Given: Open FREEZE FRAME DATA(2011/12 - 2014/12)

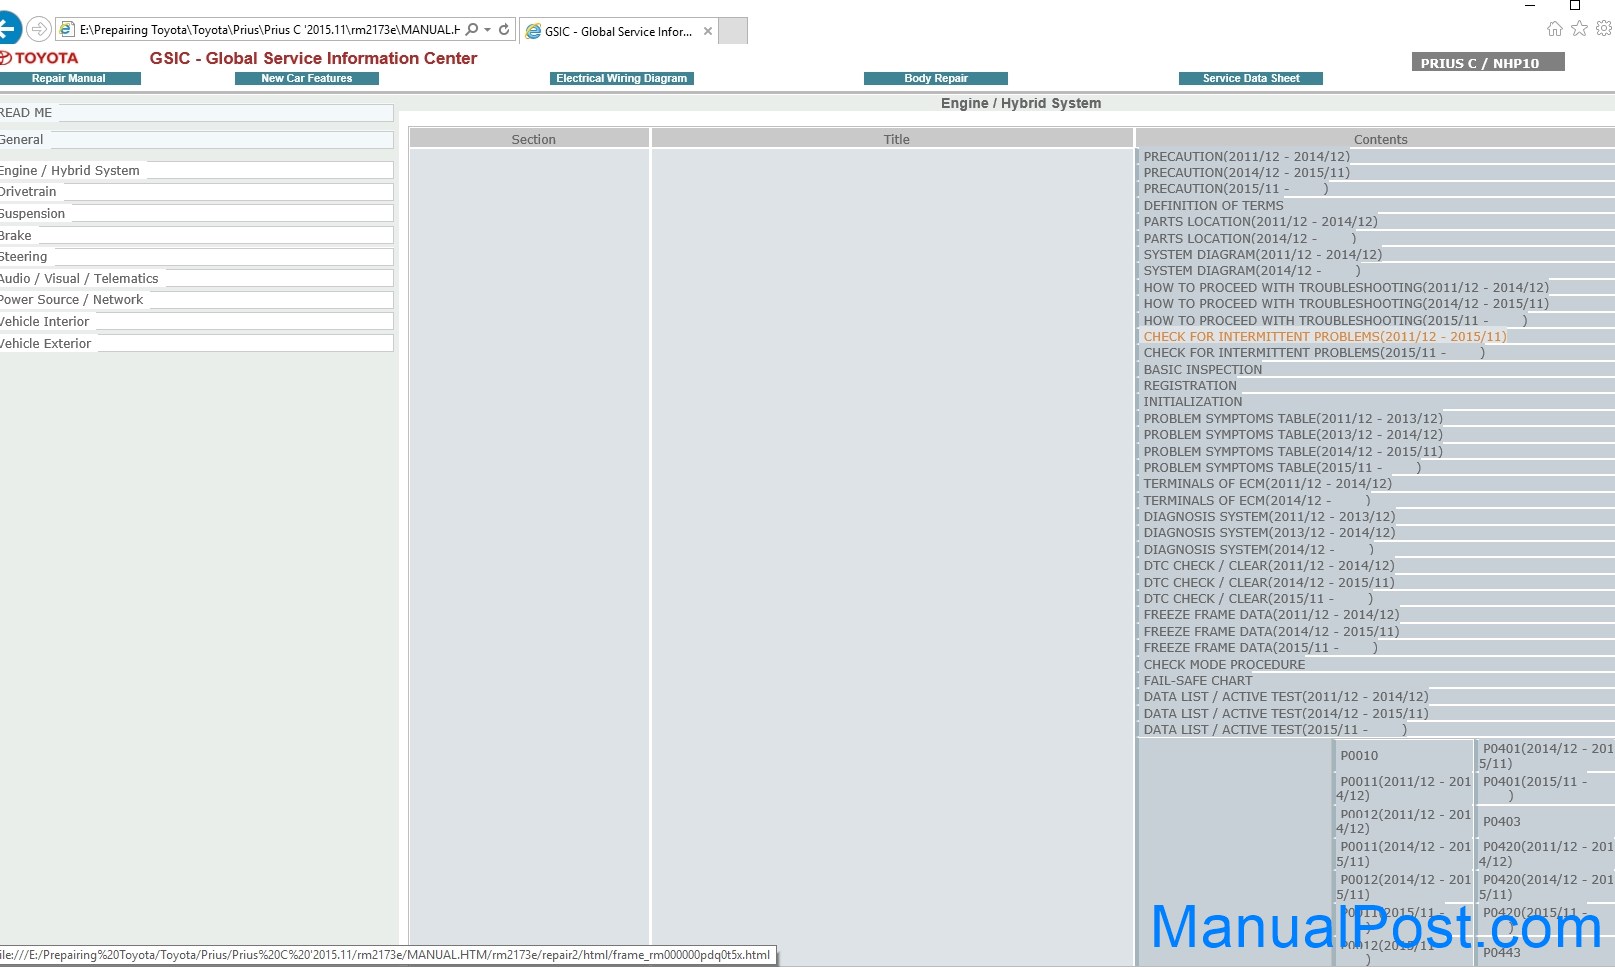Looking at the screenshot, I should (1271, 615).
